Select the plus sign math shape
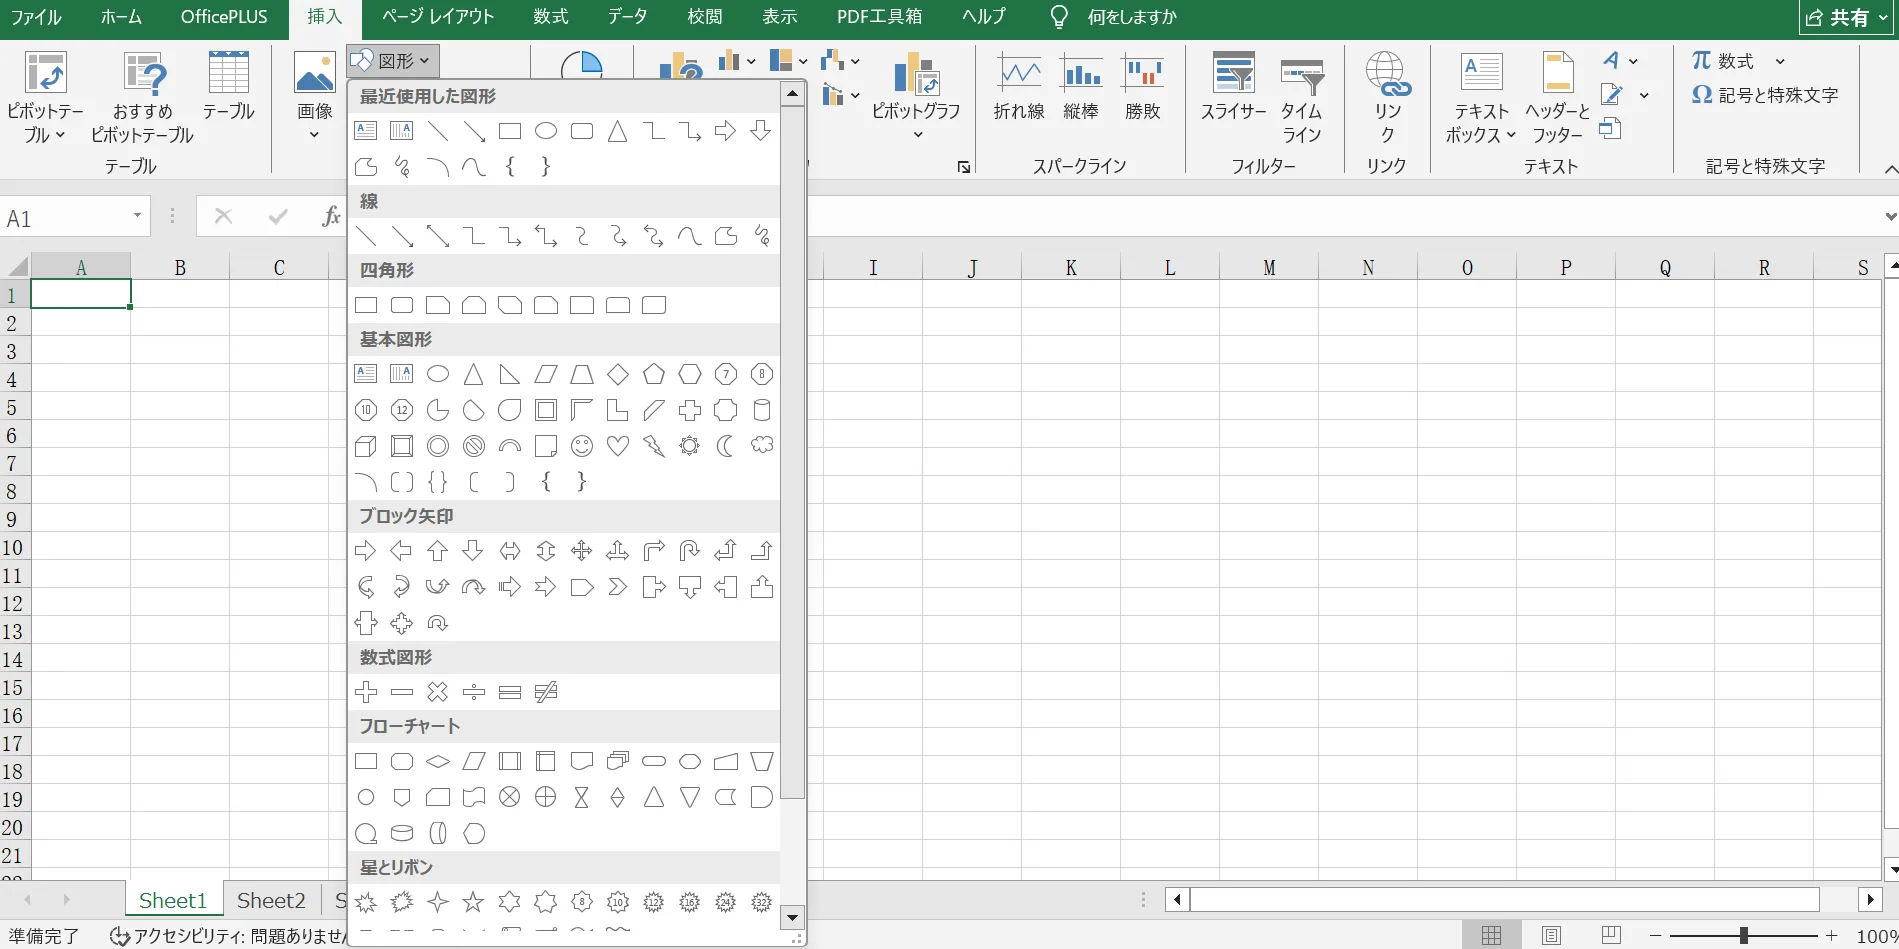Screen dimensions: 1899x949 pos(366,692)
